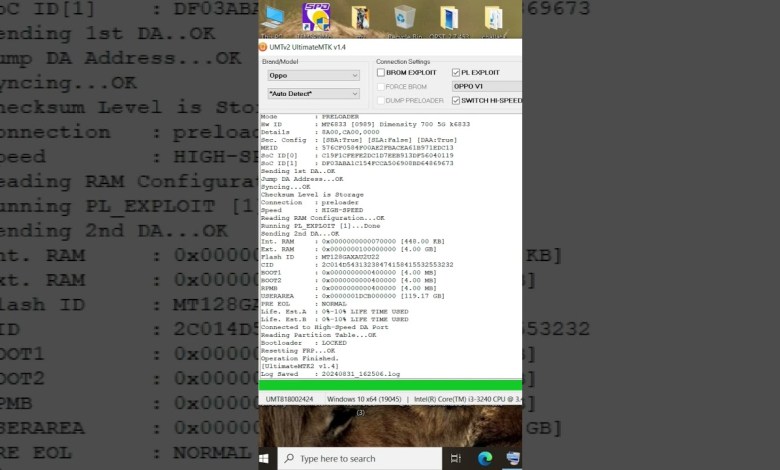Open the This PC desktop icon
The image size is (780, 470).
273,19
